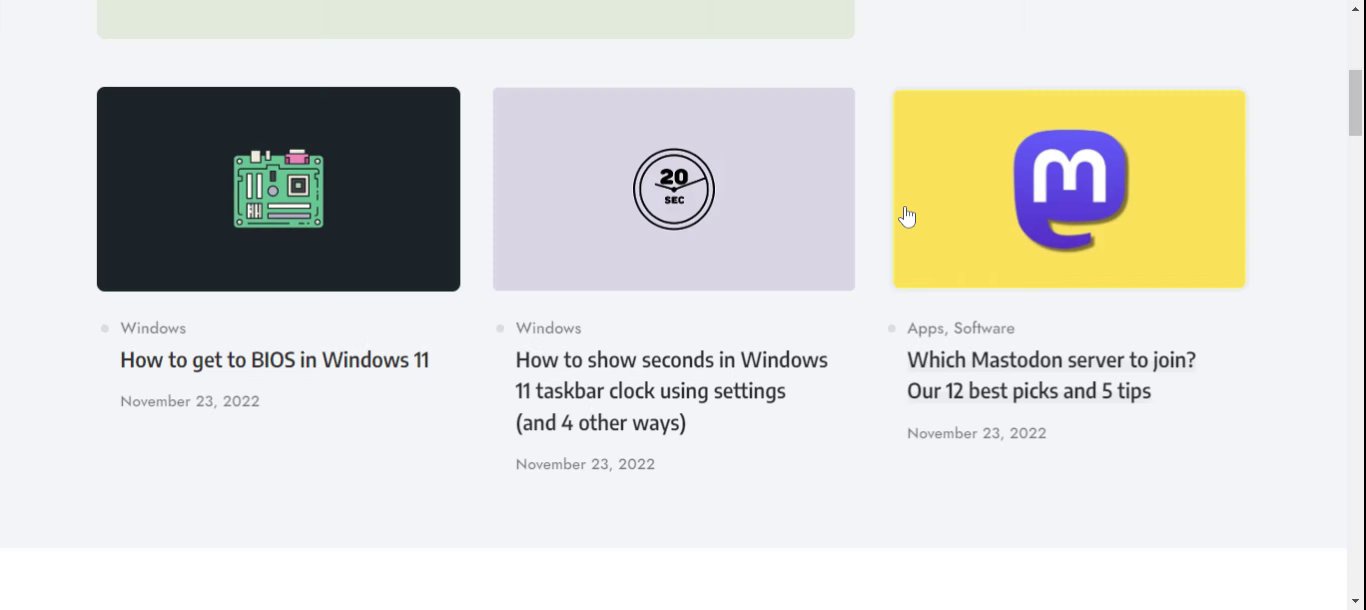Open the Software category link
Image resolution: width=1366 pixels, height=610 pixels.
click(x=984, y=328)
